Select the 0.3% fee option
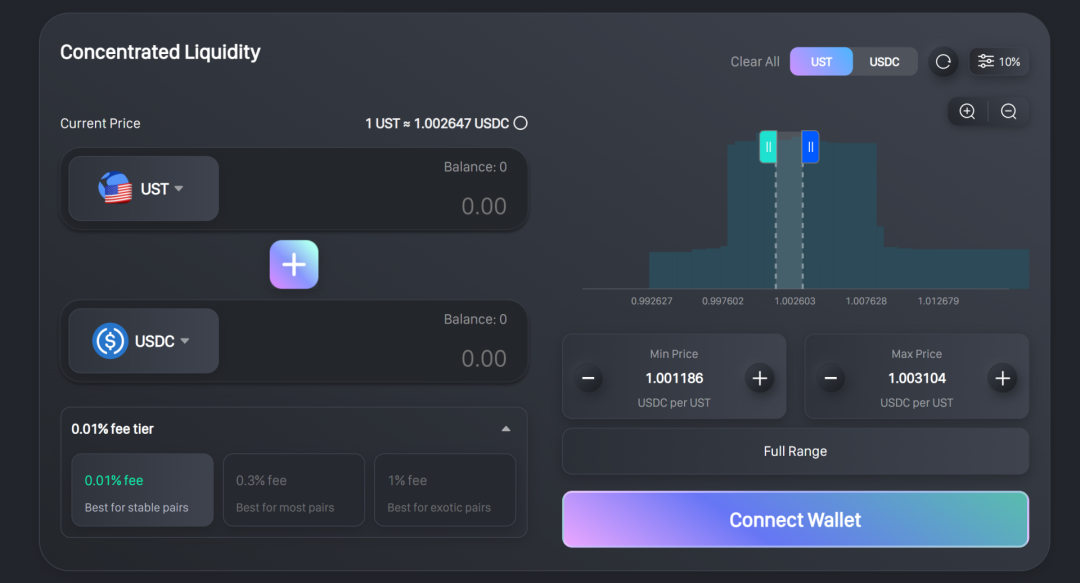1080x583 pixels. [294, 490]
